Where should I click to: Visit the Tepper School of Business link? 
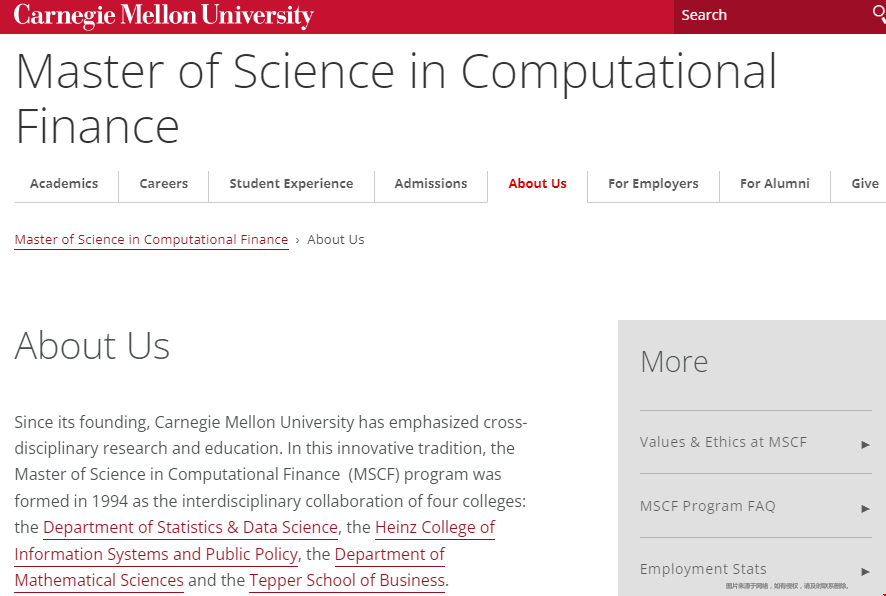tap(347, 580)
